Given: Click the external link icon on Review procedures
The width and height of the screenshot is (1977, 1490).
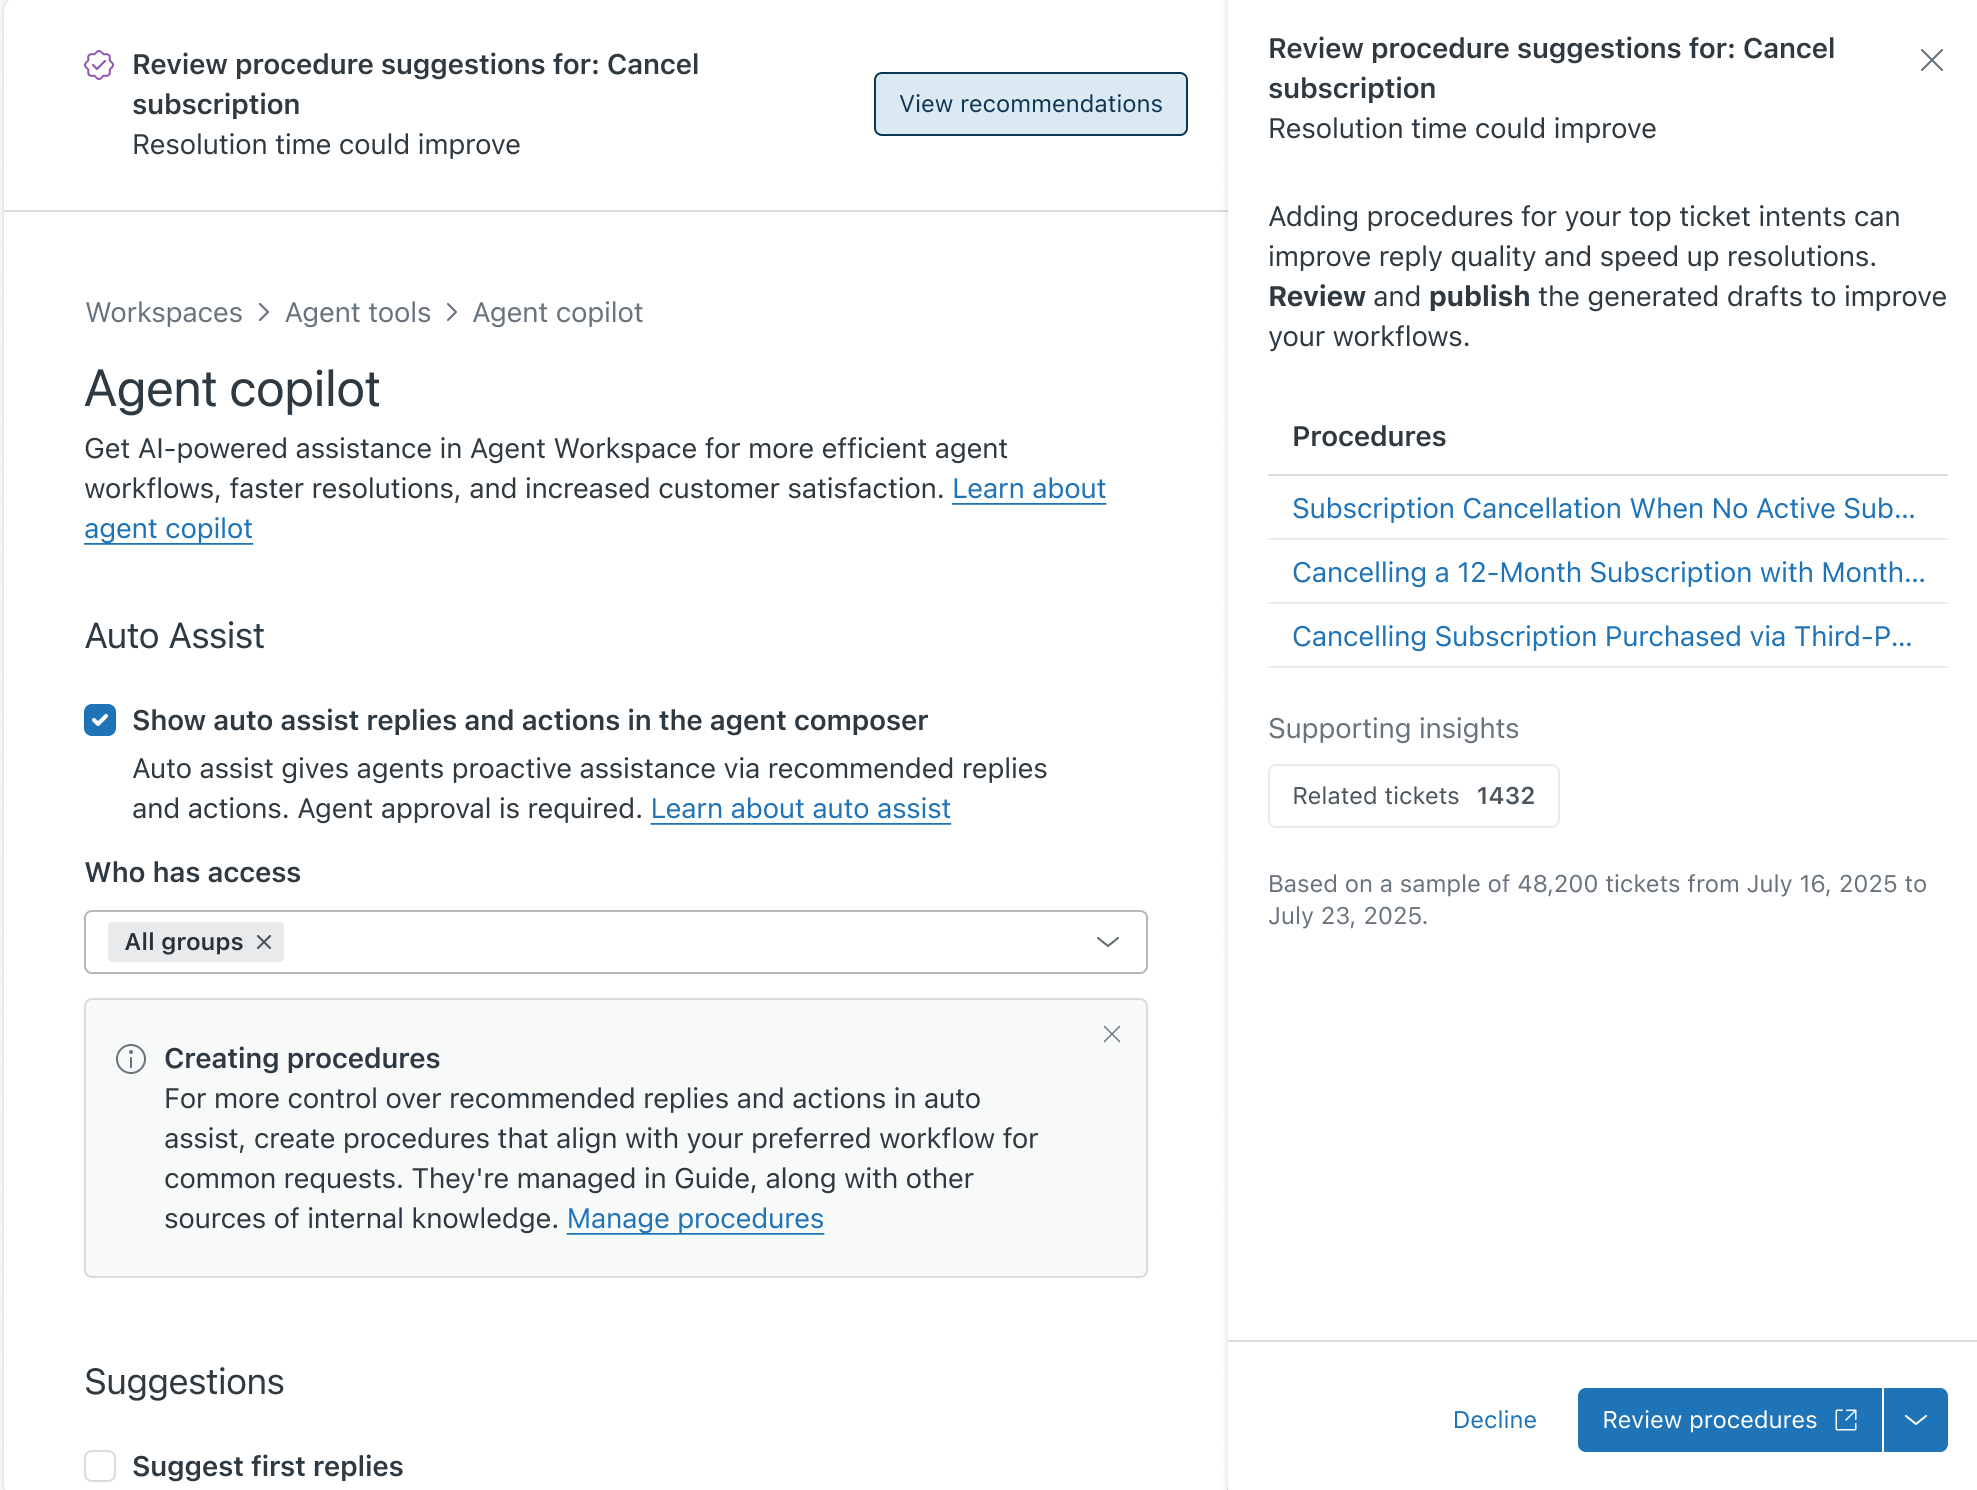Looking at the screenshot, I should [1846, 1419].
